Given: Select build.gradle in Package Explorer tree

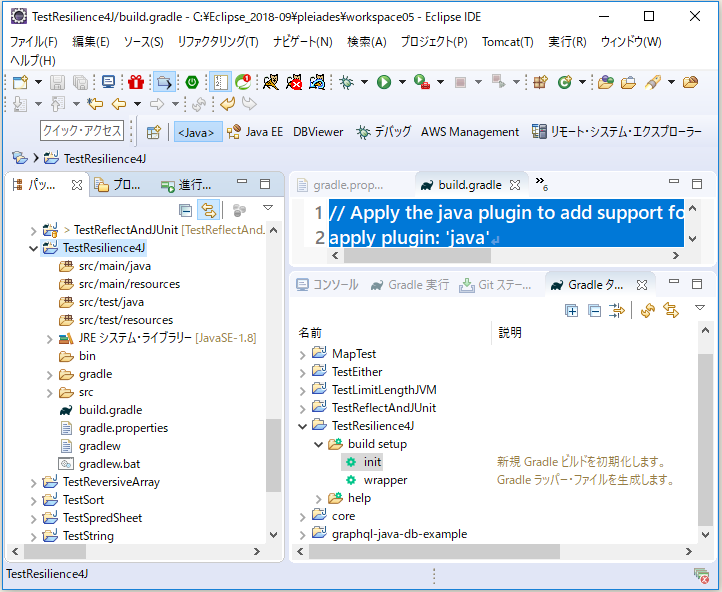Looking at the screenshot, I should click(x=111, y=410).
